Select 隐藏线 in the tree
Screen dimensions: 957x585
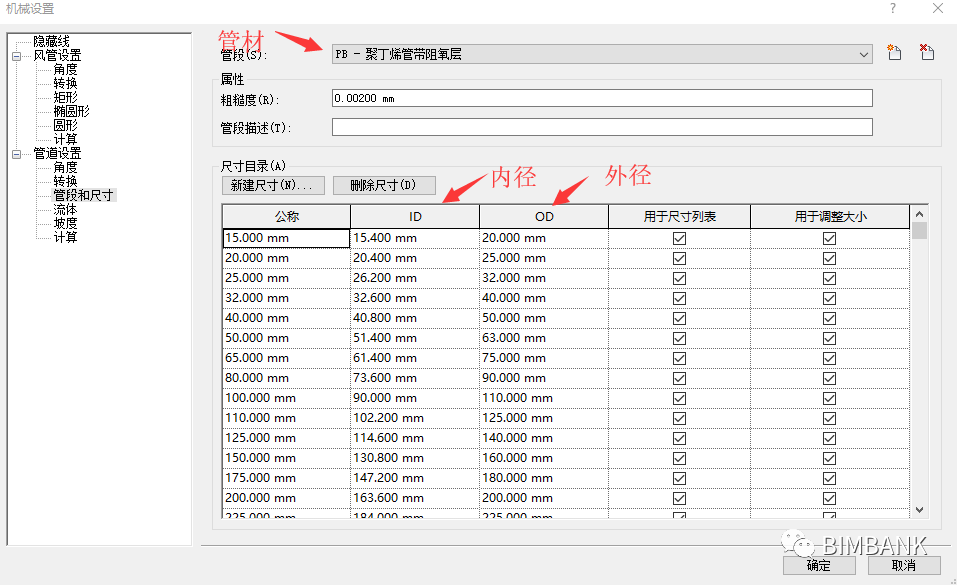coord(51,42)
